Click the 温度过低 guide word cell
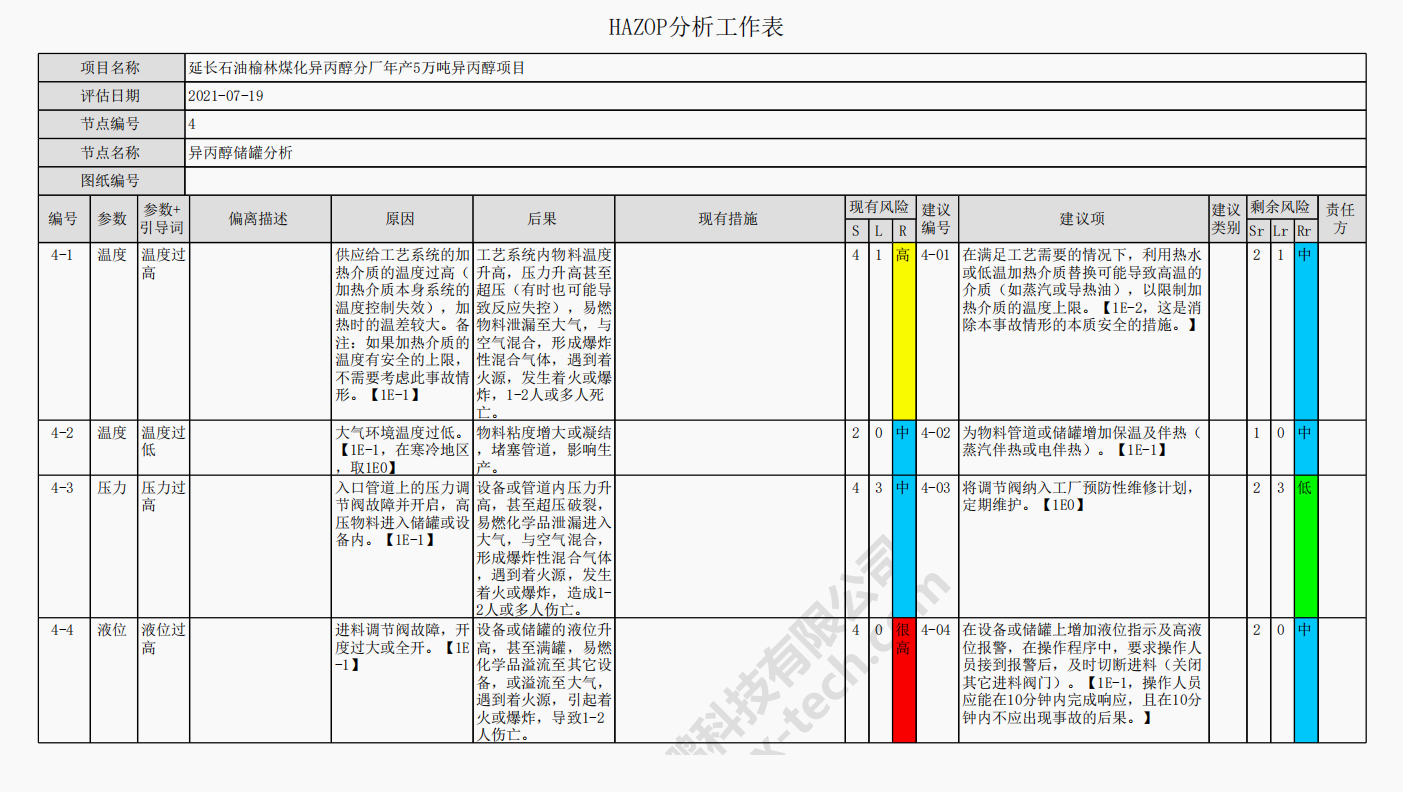This screenshot has width=1403, height=792. point(163,447)
